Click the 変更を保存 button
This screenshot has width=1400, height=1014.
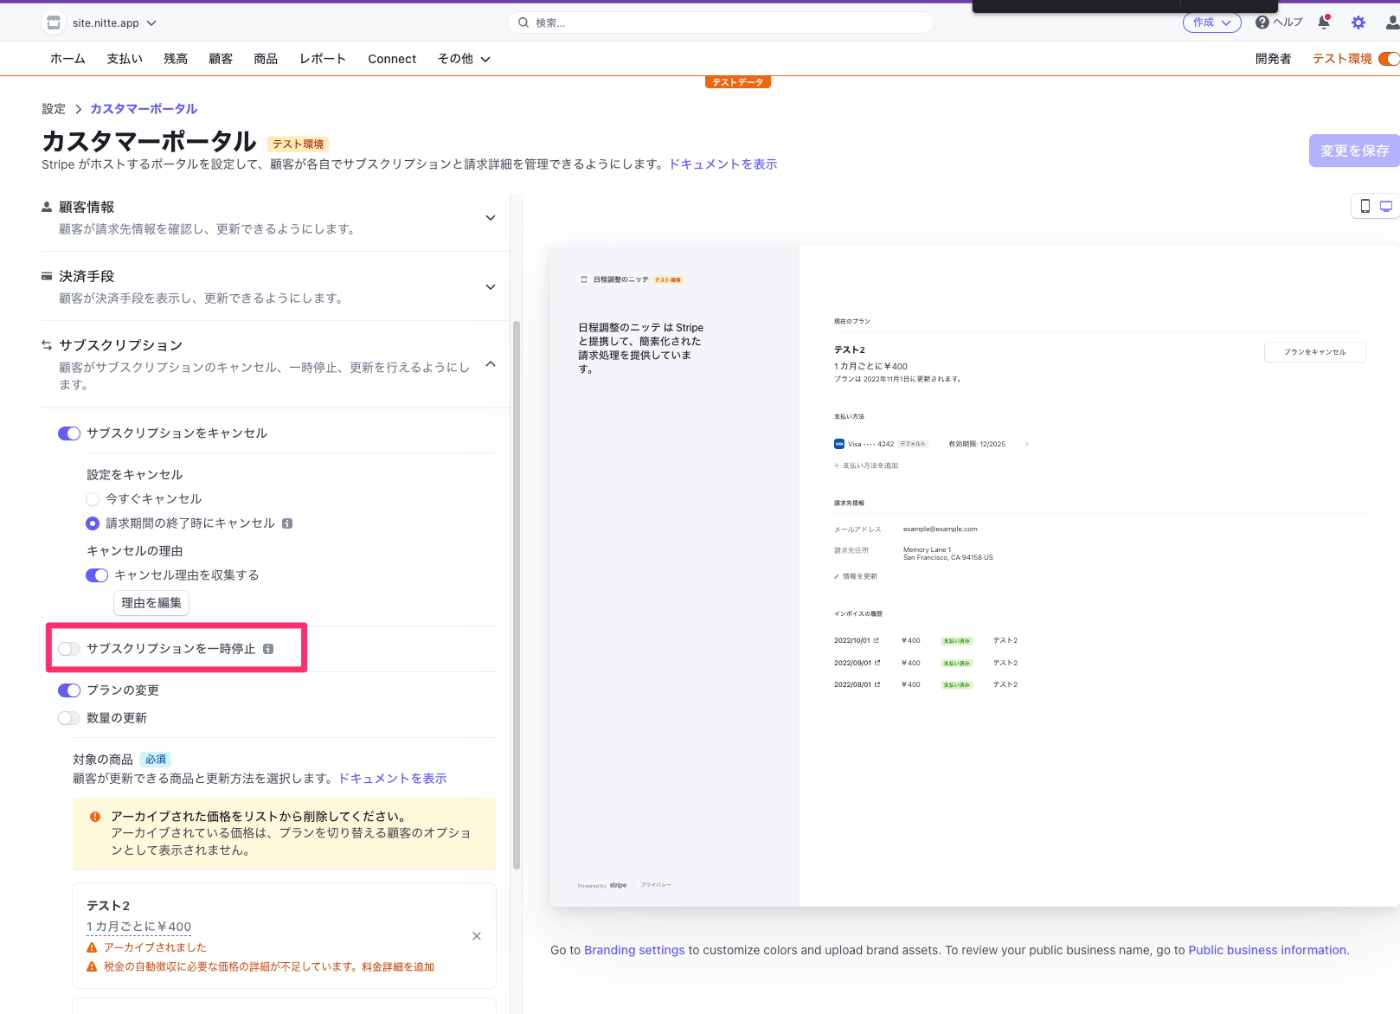[1354, 151]
